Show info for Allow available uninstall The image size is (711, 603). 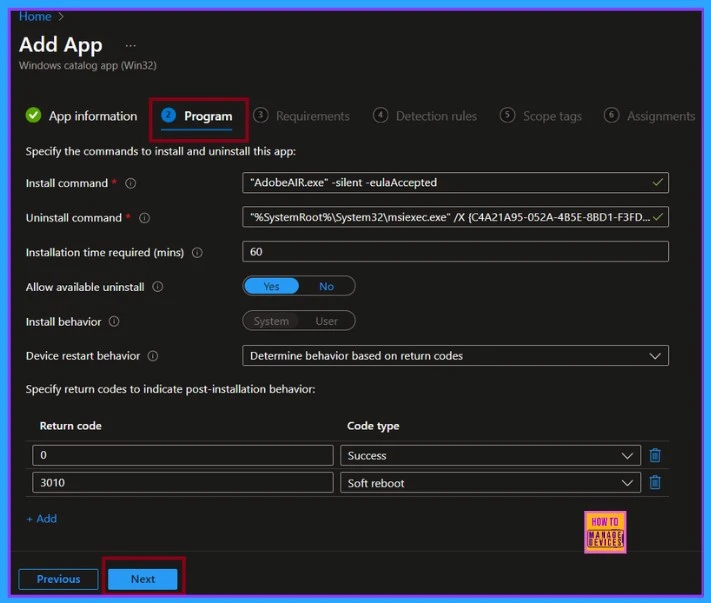[x=158, y=287]
